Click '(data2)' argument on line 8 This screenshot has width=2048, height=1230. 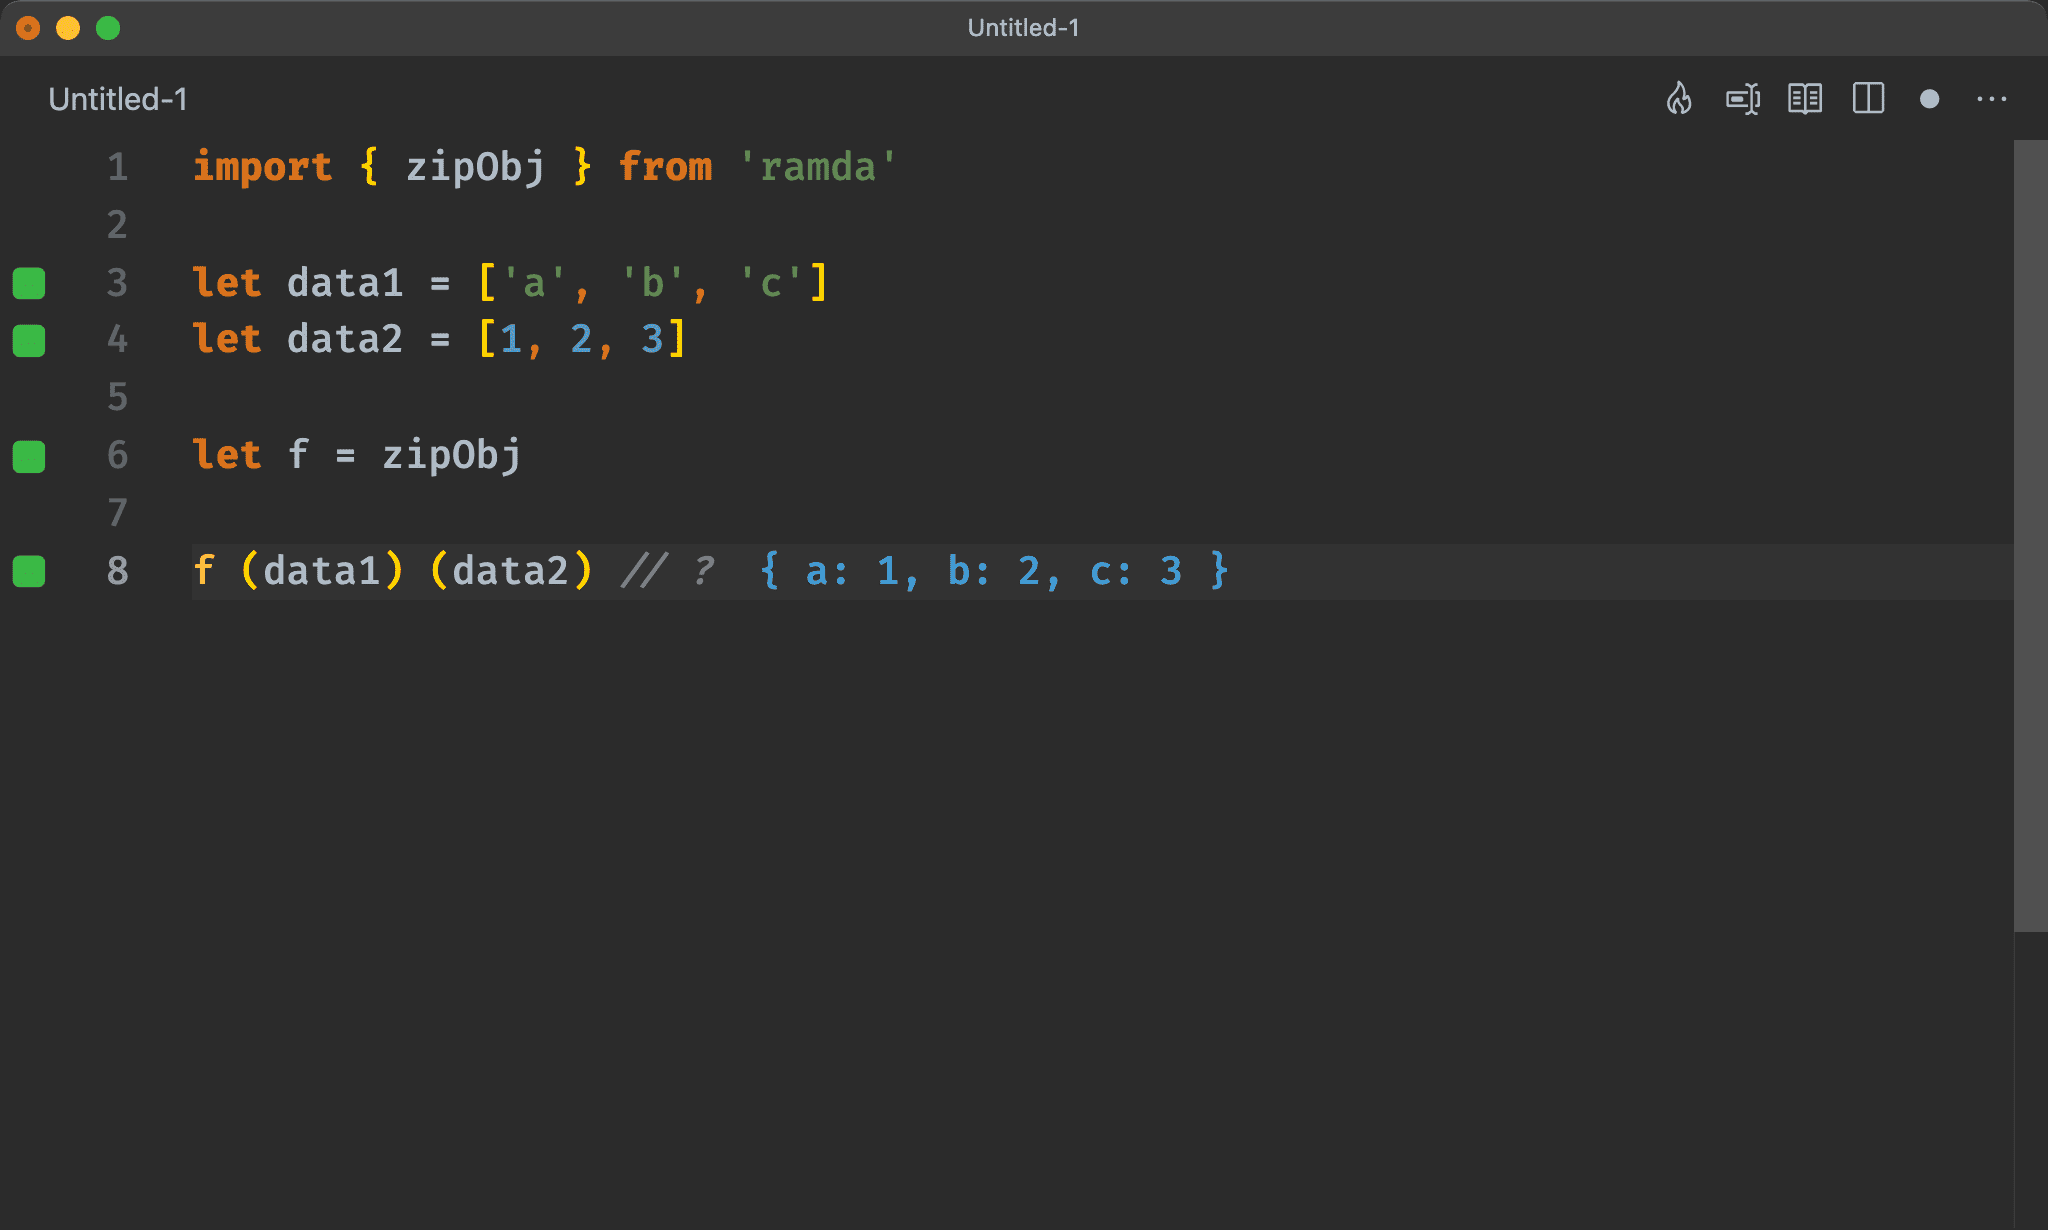[511, 571]
